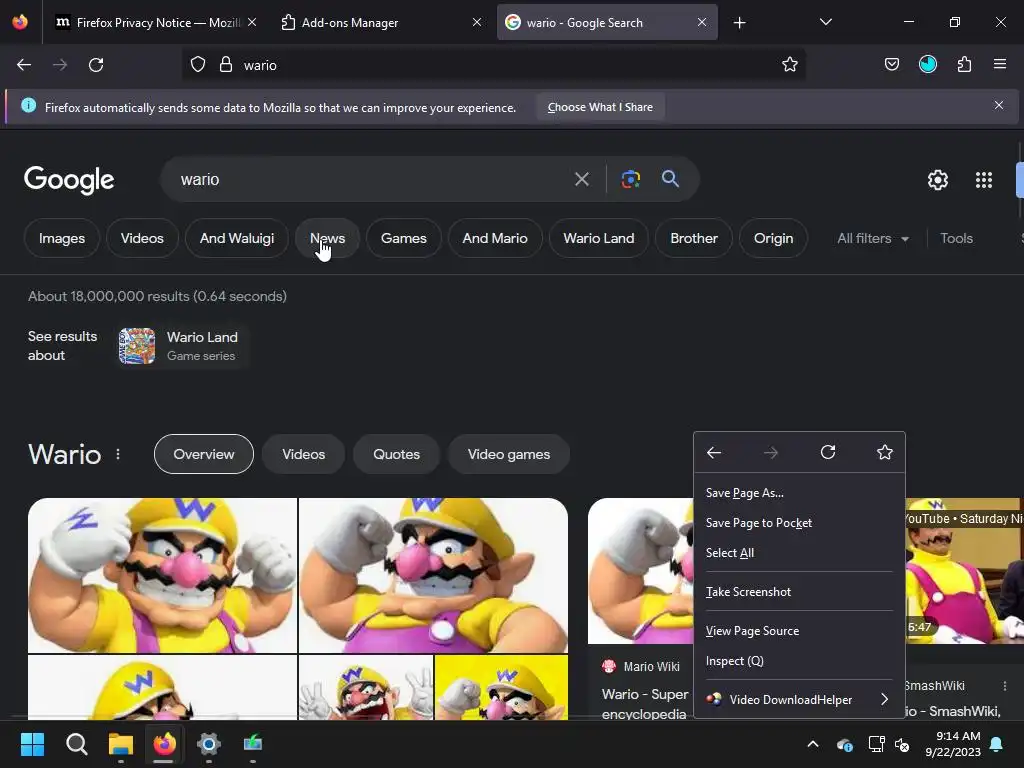This screenshot has width=1024, height=768.
Task: Select the knowledge panel Videos tab
Action: (304, 454)
